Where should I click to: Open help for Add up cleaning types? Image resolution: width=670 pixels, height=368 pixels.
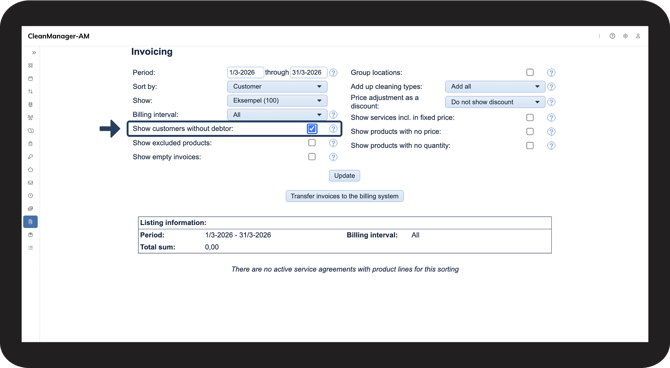click(551, 87)
